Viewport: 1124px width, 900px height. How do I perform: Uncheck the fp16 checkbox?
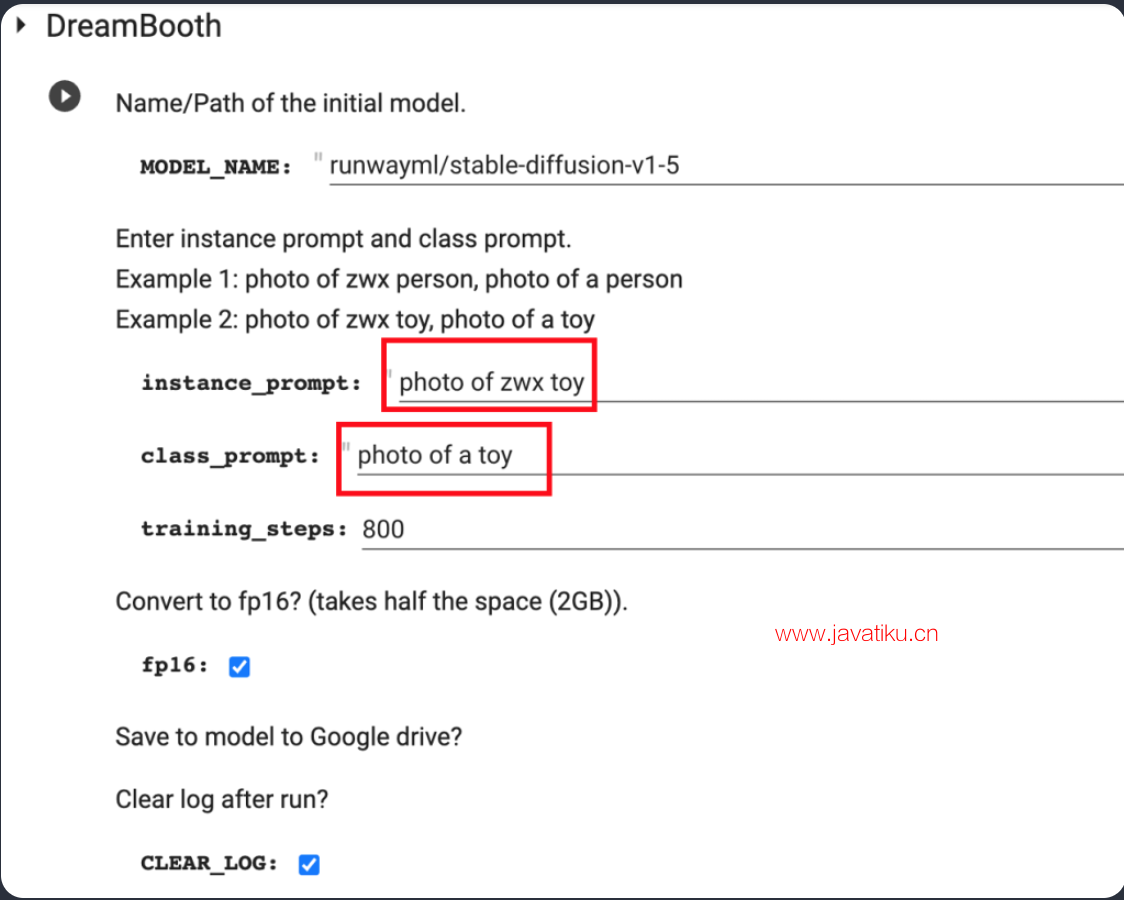click(239, 666)
